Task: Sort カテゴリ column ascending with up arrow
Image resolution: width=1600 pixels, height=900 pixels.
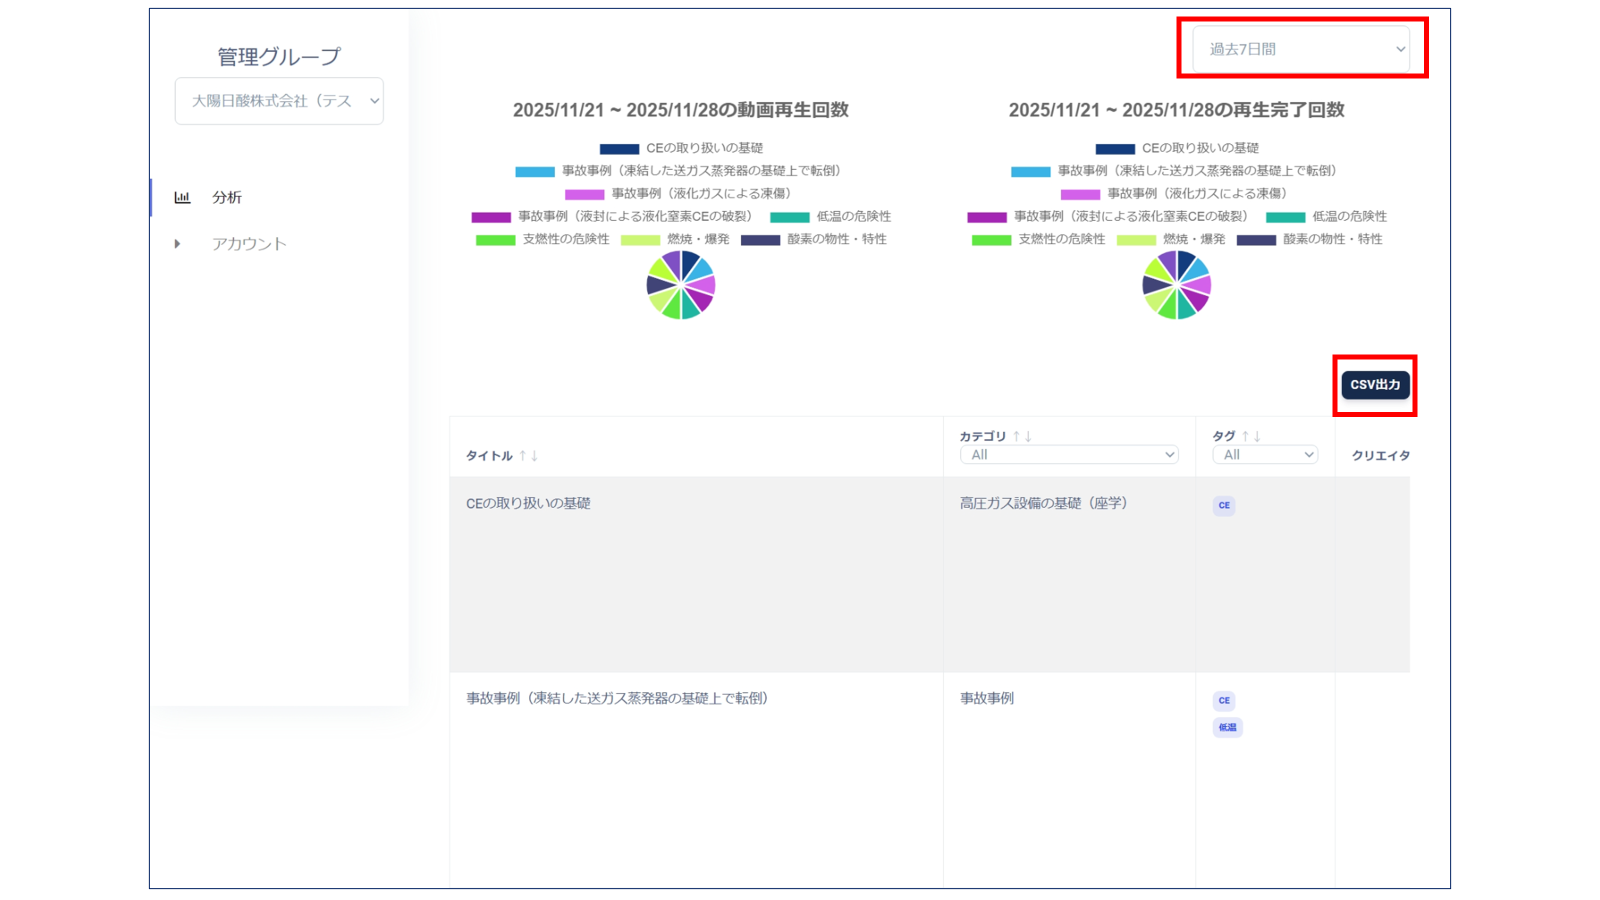Action: [x=1016, y=437]
